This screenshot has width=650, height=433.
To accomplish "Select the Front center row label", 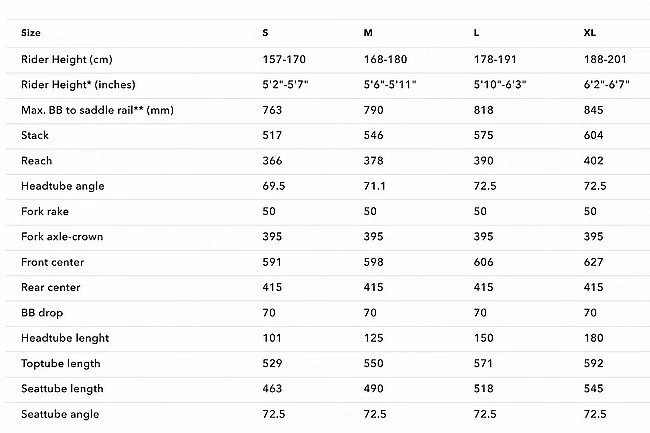I will [x=52, y=262].
